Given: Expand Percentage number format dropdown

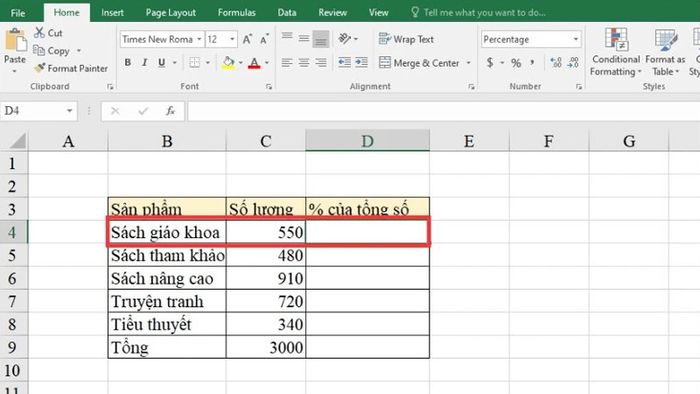Looking at the screenshot, I should pos(575,39).
